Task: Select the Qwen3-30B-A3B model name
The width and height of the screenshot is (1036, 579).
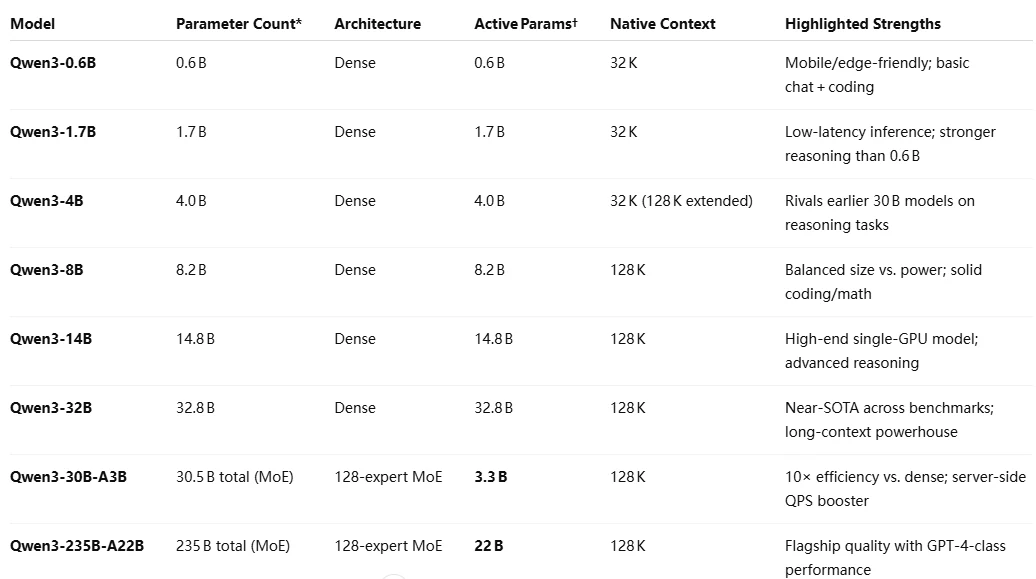Action: coord(68,477)
